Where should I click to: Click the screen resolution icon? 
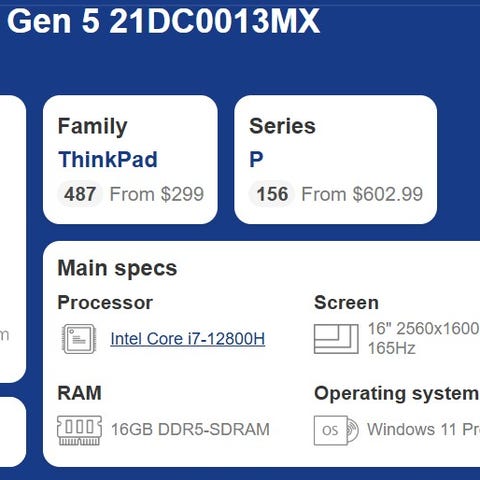[x=336, y=339]
